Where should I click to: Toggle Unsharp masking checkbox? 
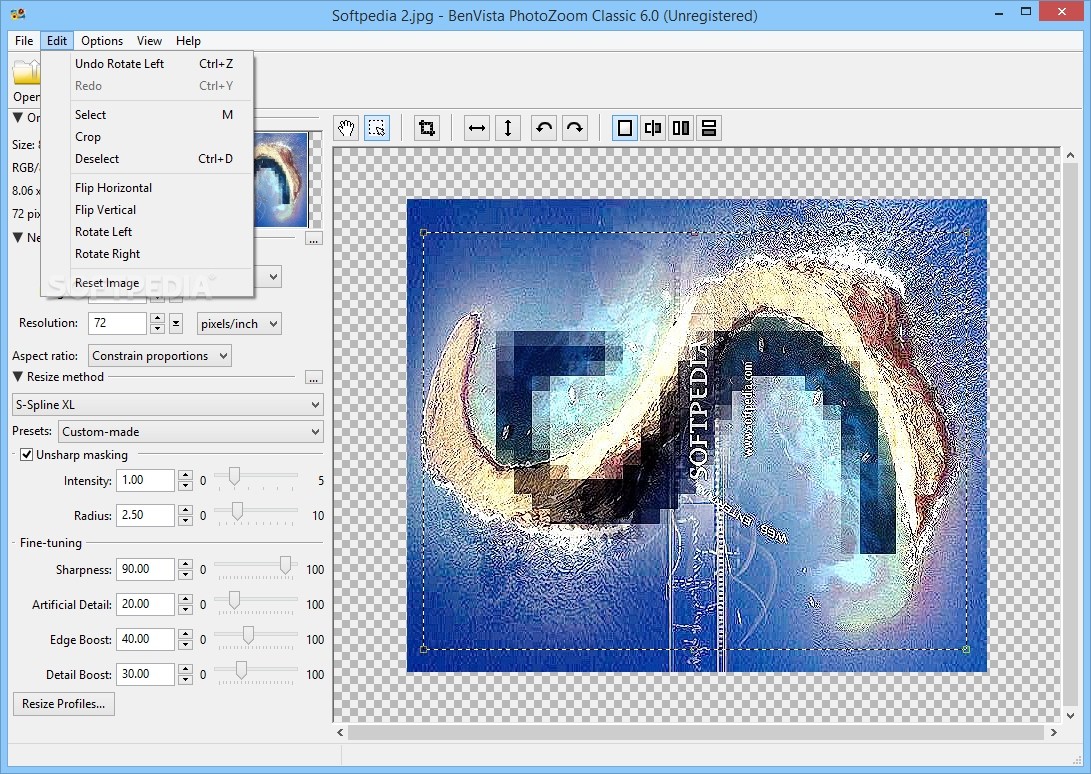[26, 455]
